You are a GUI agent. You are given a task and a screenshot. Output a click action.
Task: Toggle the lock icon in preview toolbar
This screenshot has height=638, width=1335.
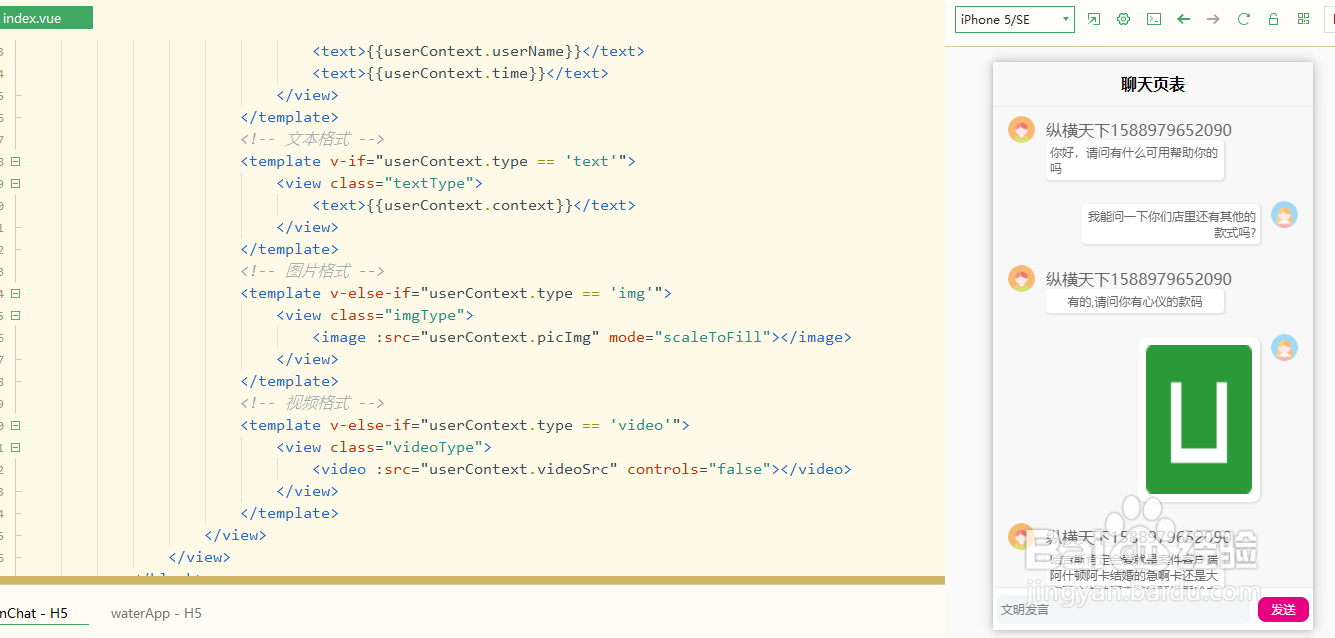pos(1273,19)
